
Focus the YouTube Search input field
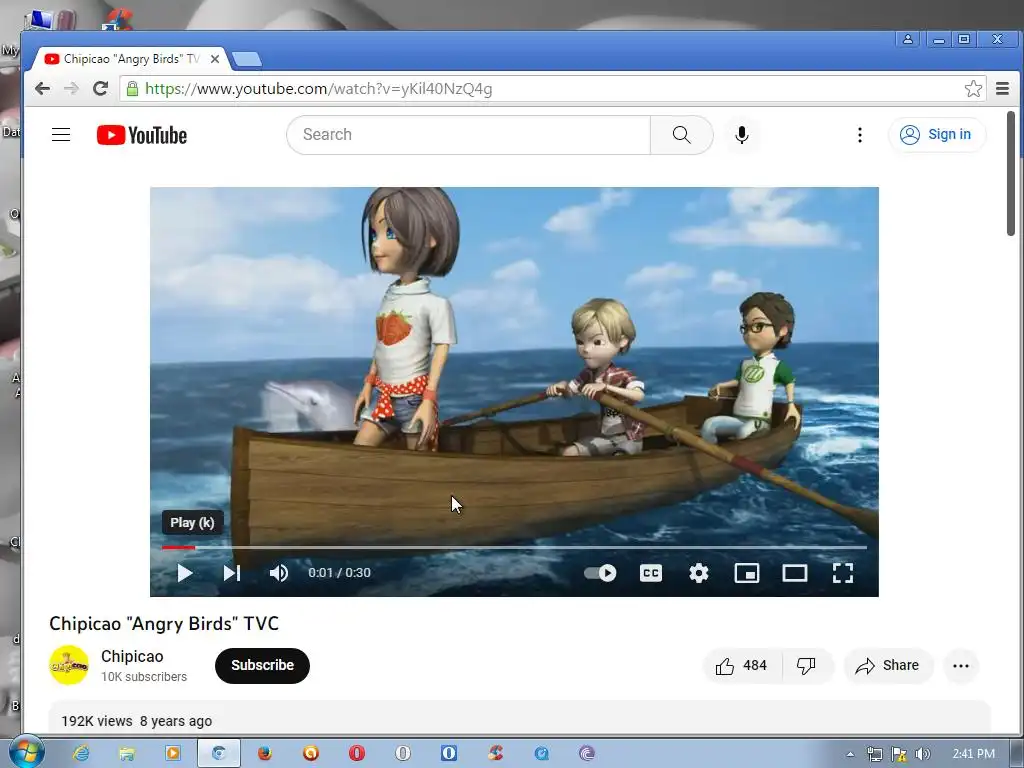point(469,135)
